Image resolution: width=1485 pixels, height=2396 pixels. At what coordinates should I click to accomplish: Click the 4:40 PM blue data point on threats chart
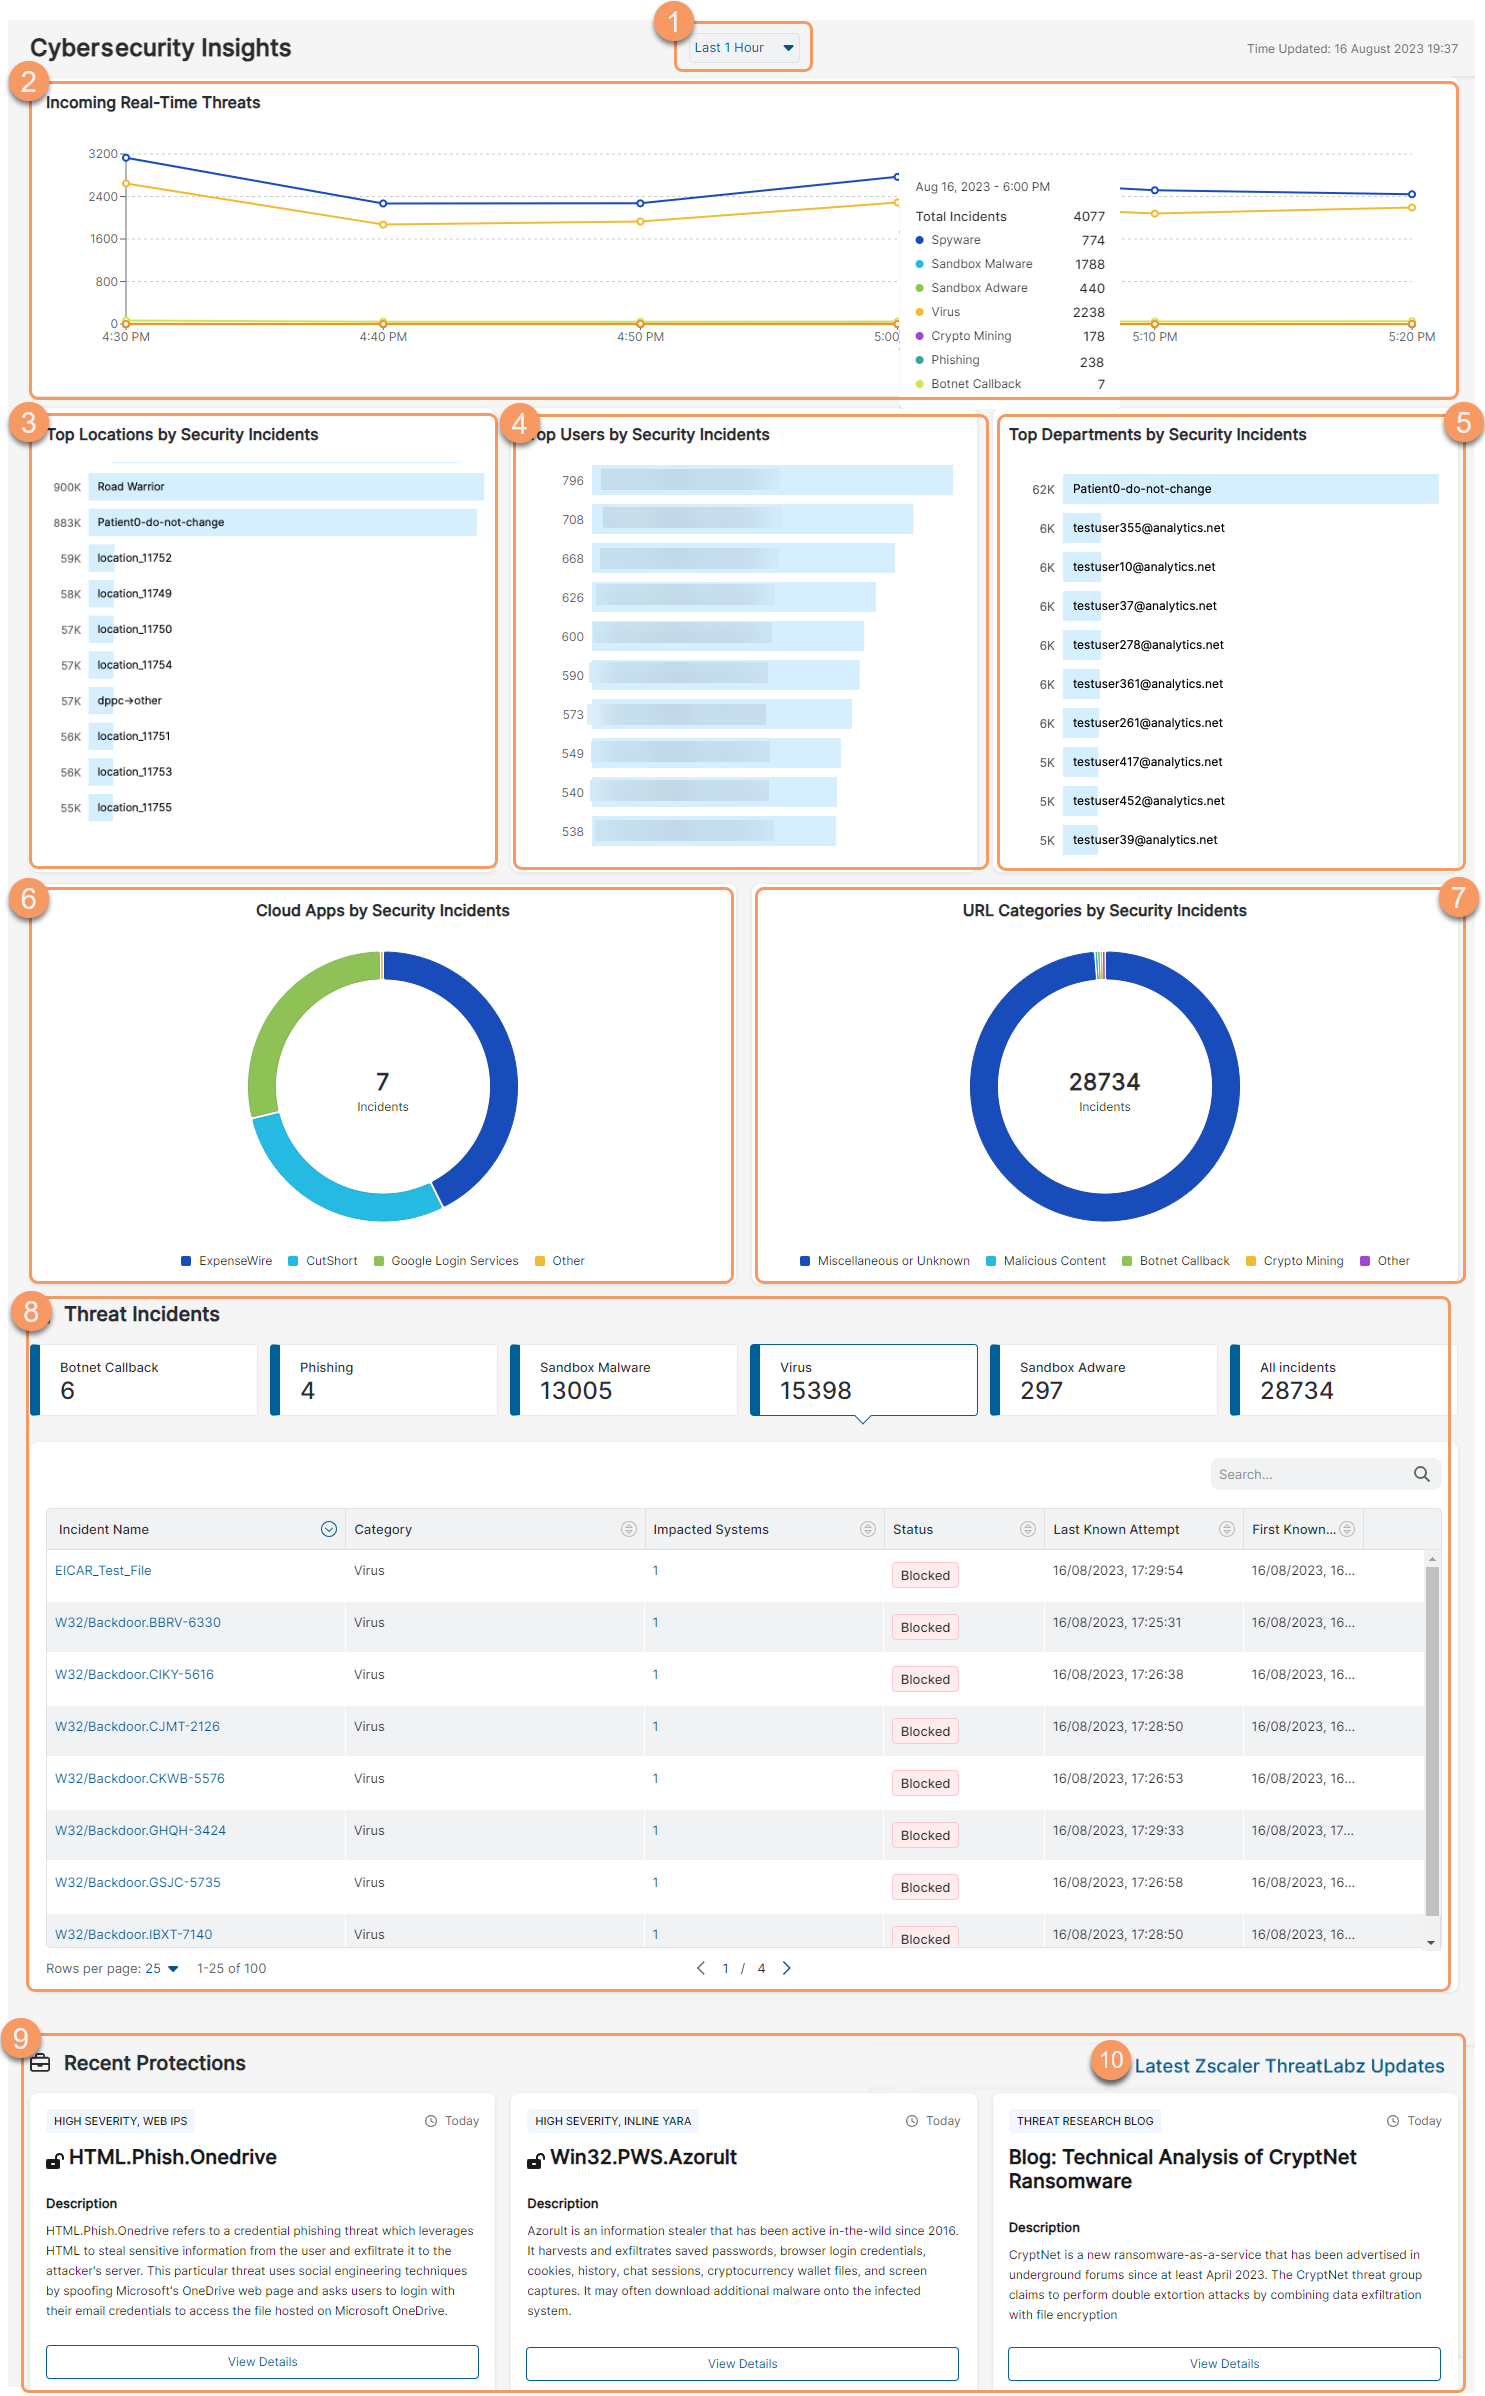tap(383, 203)
